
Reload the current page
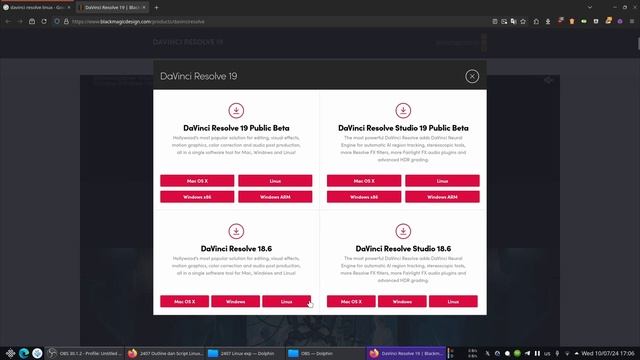(x=44, y=21)
